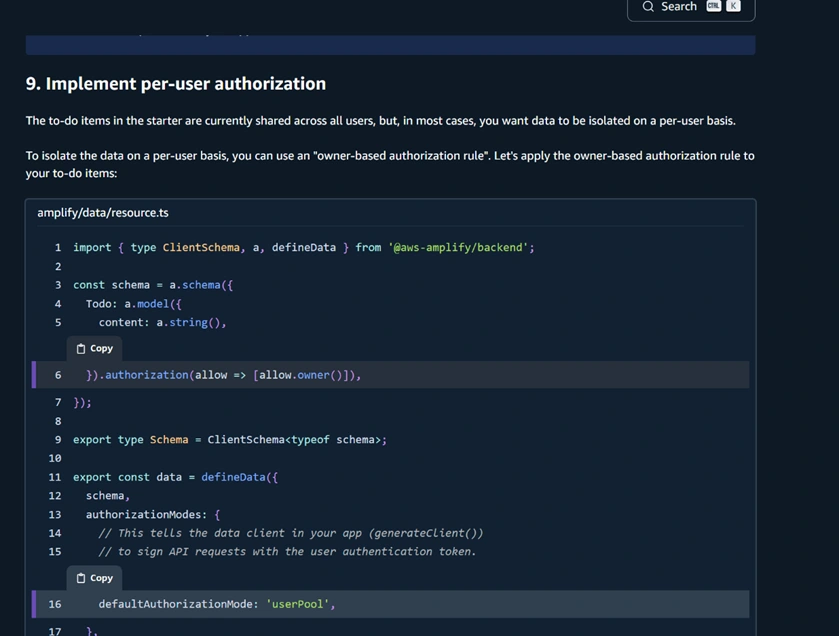The width and height of the screenshot is (839, 636).
Task: Copy the authorization allow.owner code line
Action: pyautogui.click(x=95, y=349)
